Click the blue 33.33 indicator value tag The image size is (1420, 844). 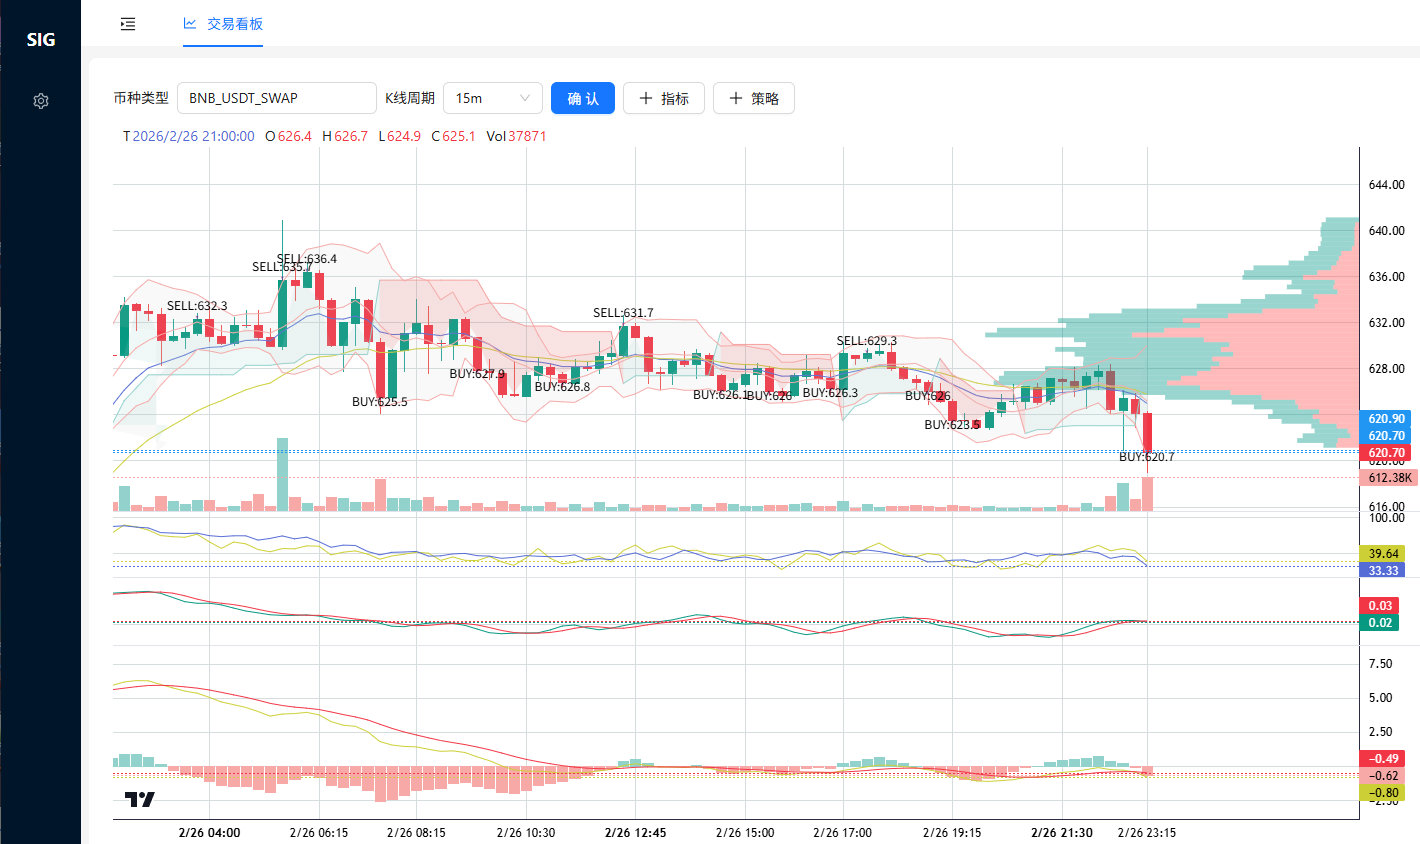1383,570
